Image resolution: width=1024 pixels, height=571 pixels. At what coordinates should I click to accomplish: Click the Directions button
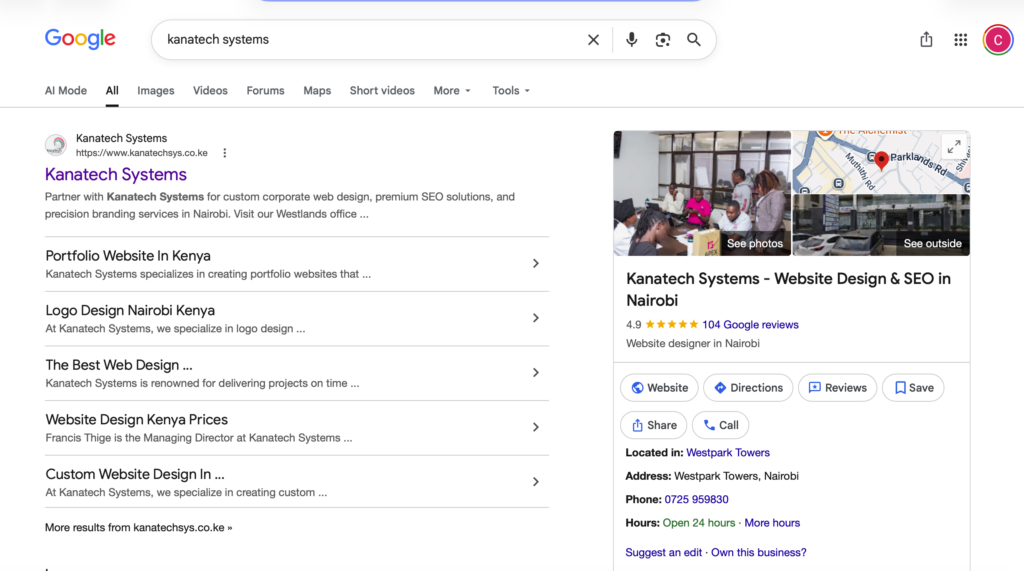pyautogui.click(x=748, y=388)
